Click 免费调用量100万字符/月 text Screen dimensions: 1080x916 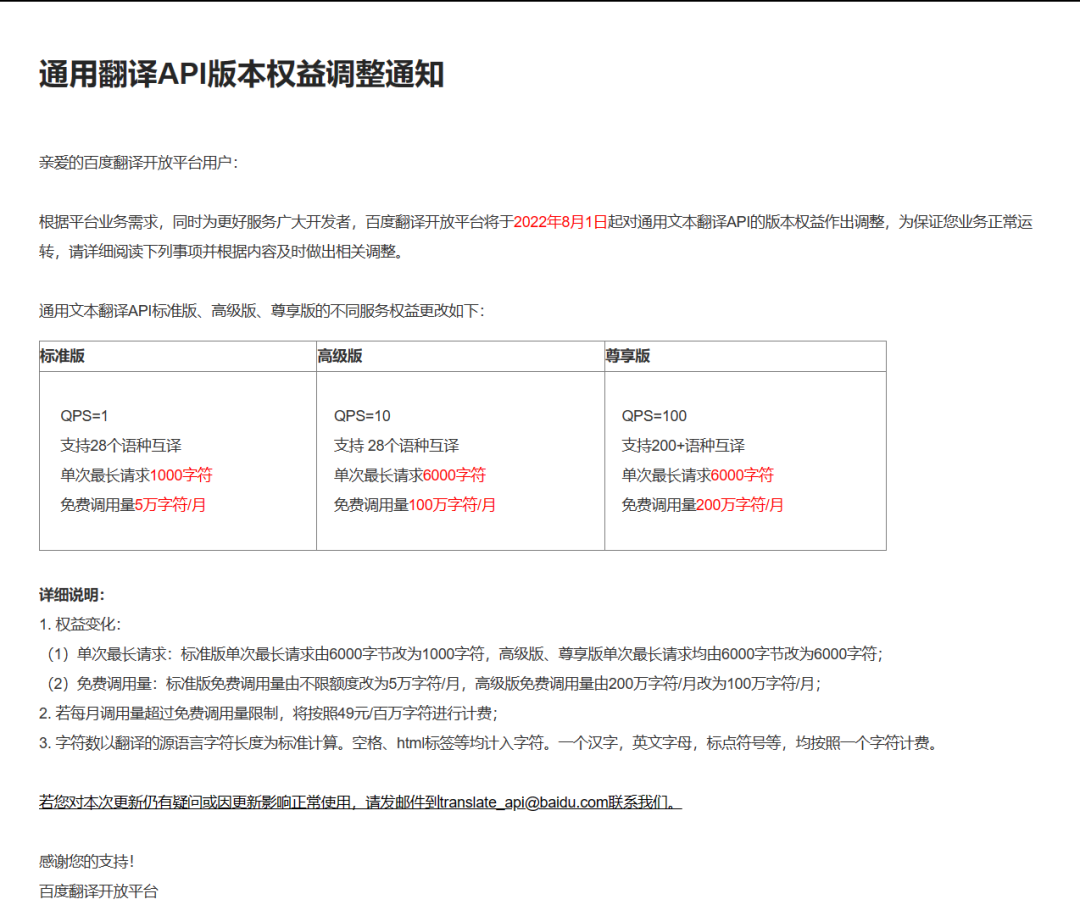415,505
